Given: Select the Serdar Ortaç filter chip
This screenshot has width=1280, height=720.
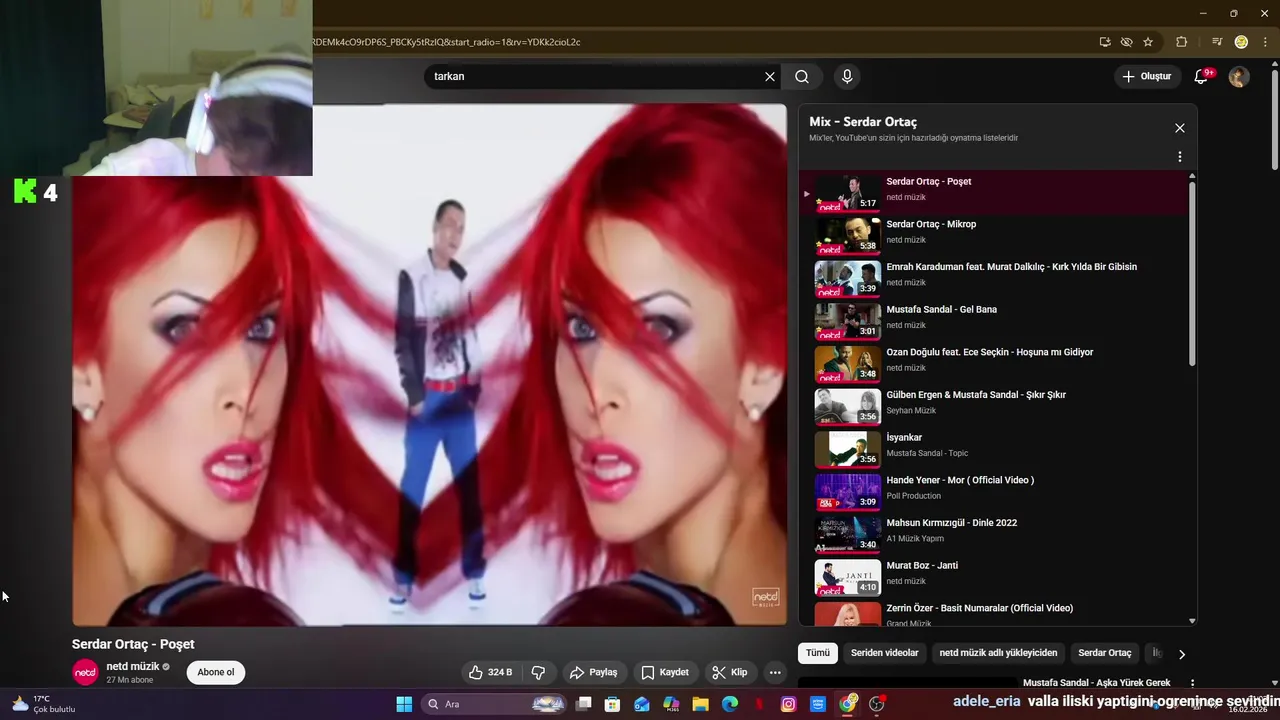Looking at the screenshot, I should (1105, 653).
